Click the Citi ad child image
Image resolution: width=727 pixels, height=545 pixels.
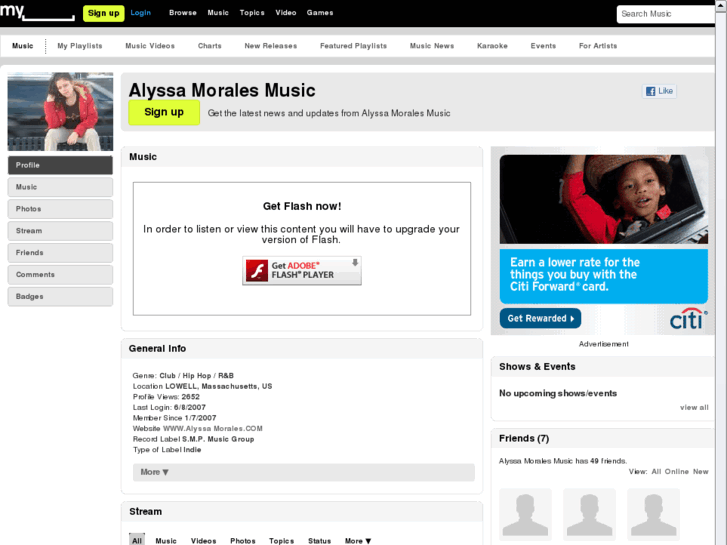(604, 199)
